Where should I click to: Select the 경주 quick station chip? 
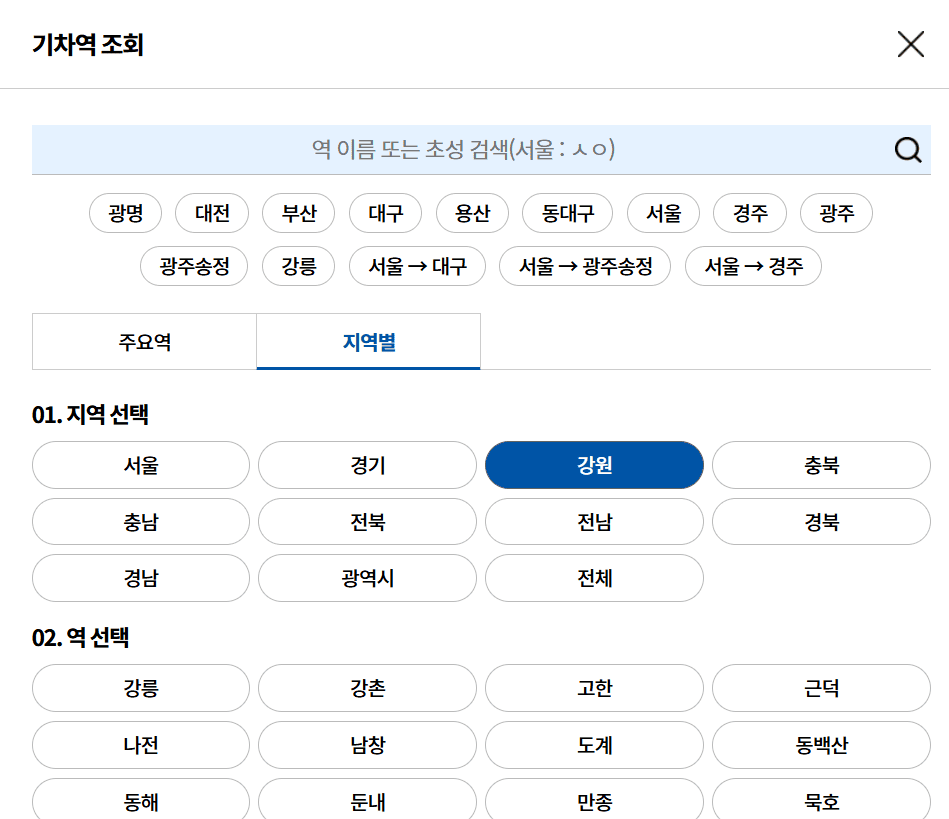coord(750,213)
